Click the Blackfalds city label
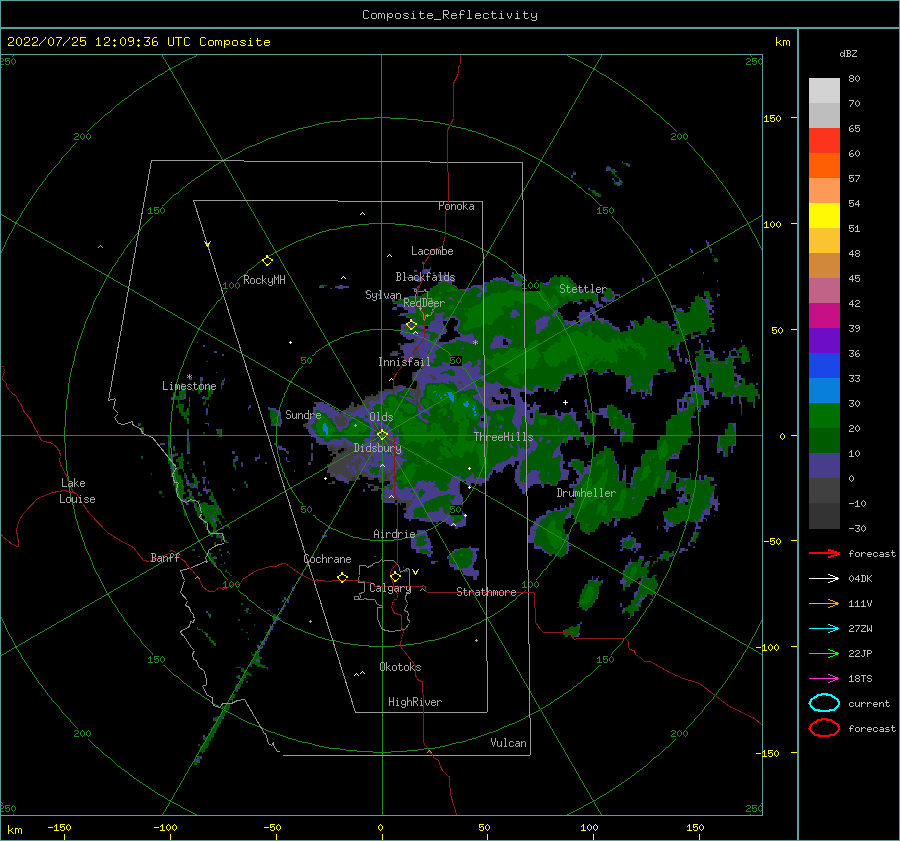This screenshot has width=900, height=841. [x=425, y=277]
